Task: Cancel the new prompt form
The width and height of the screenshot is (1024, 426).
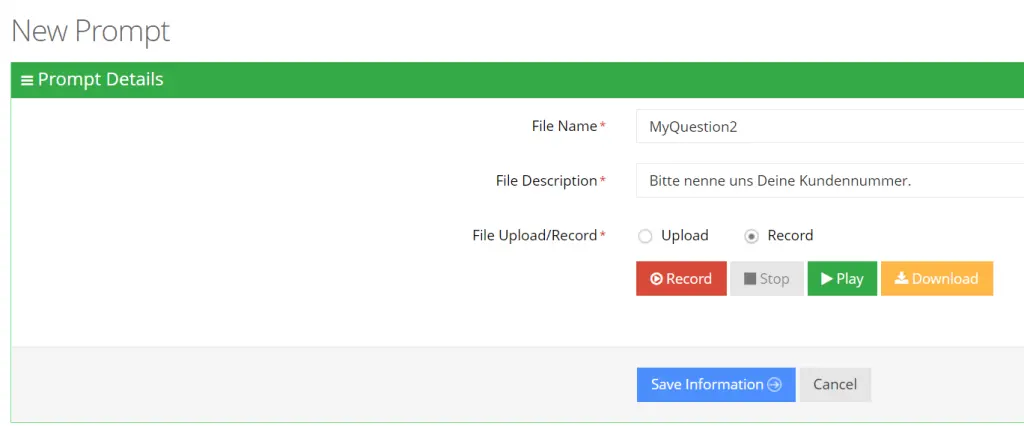Action: [835, 385]
